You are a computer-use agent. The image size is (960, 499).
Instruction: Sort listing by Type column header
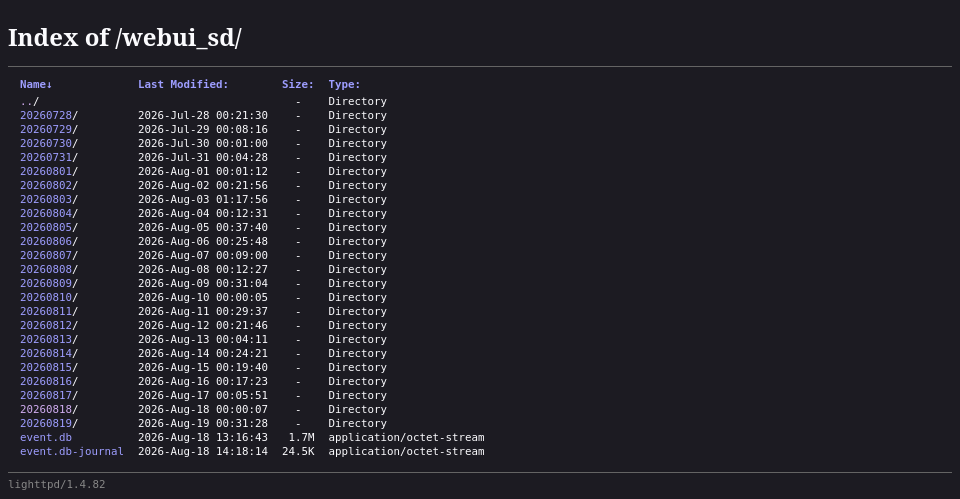pos(344,84)
